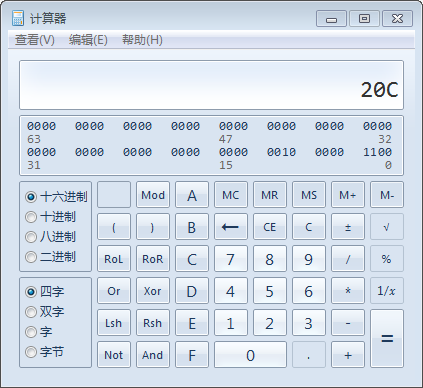Click hex digit E key

[x=192, y=323]
